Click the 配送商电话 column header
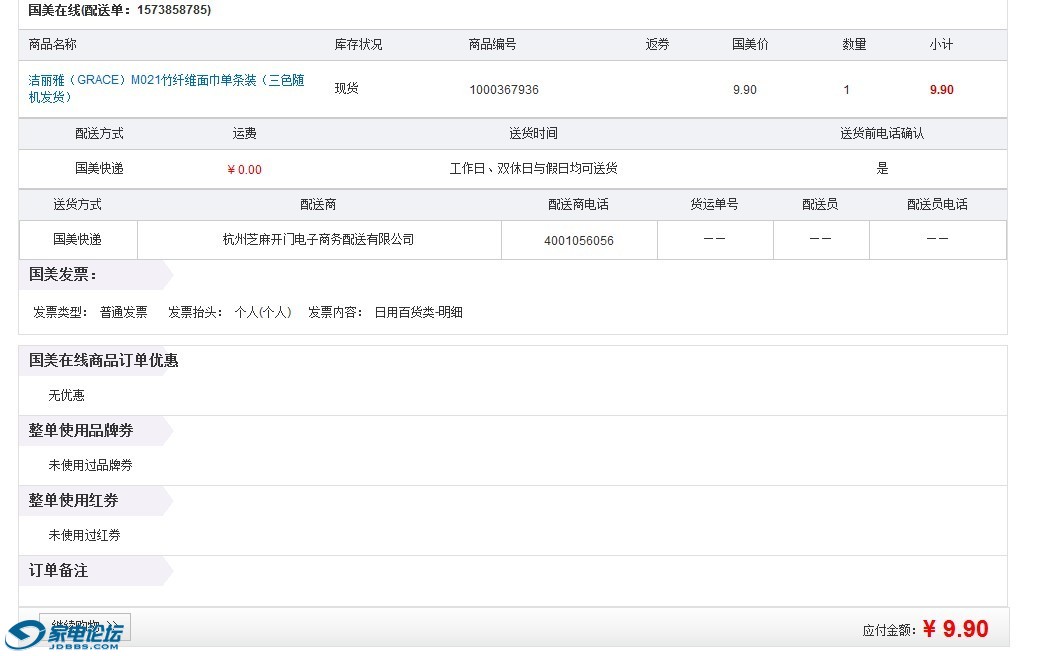Screen dimensions: 1039x656 578,204
